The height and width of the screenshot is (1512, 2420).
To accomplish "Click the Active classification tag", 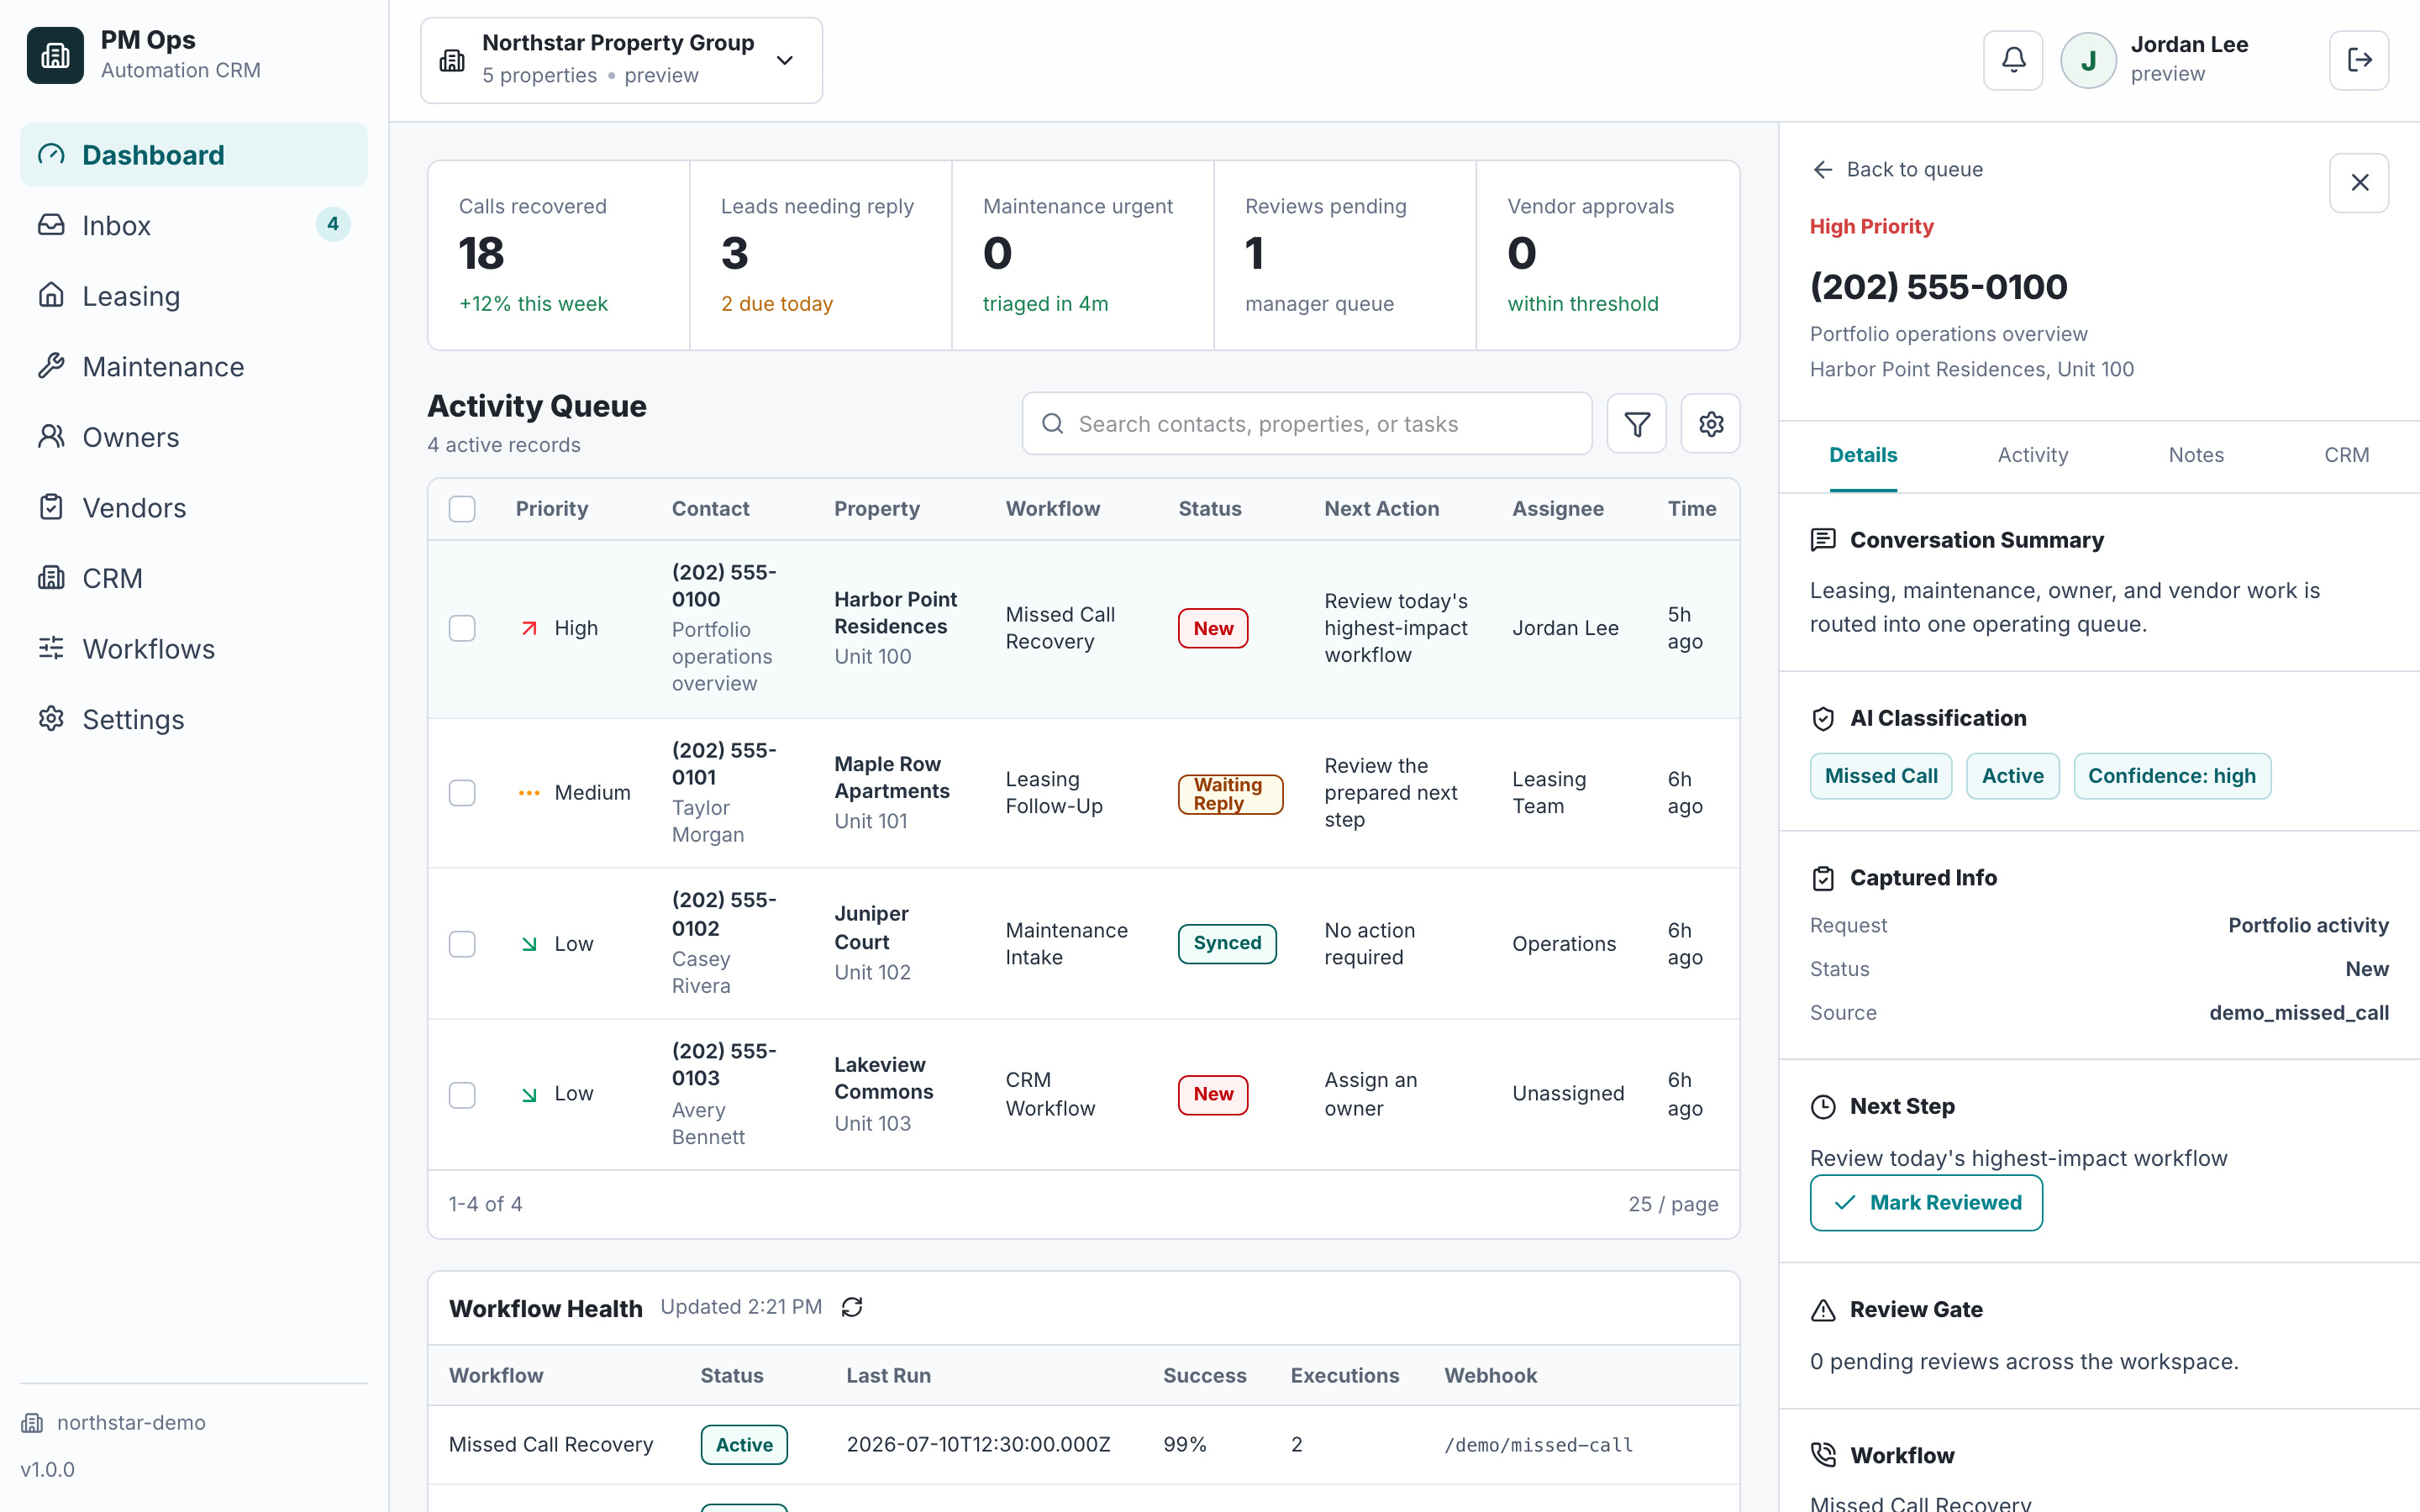I will [x=2012, y=776].
